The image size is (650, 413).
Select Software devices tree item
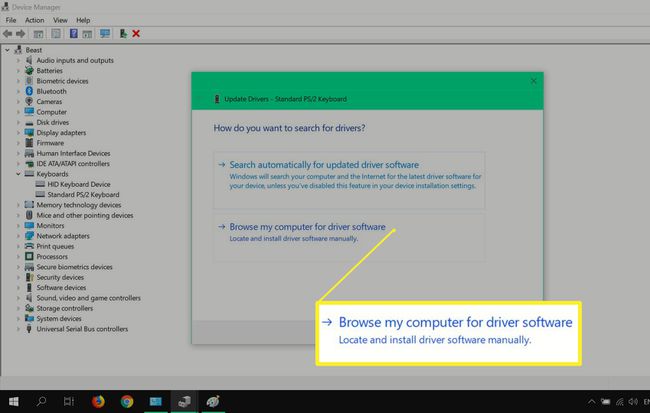[61, 287]
